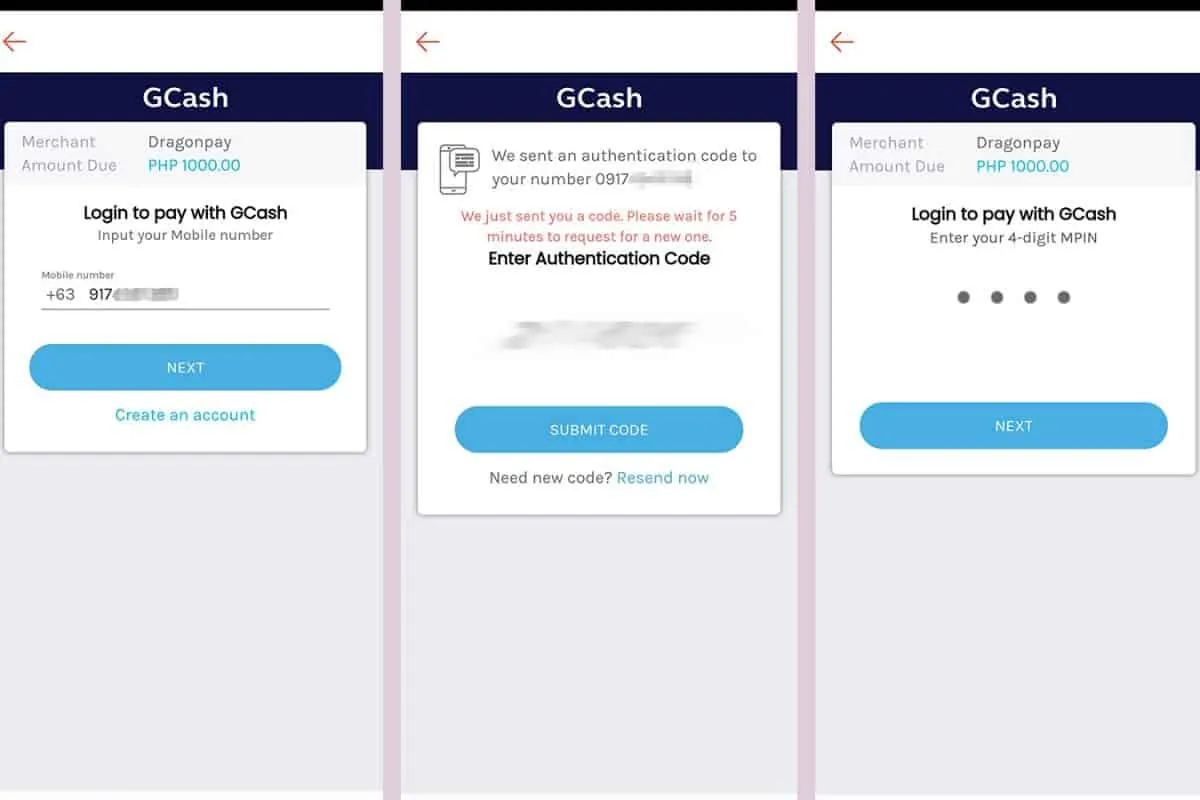The height and width of the screenshot is (800, 1200).
Task: Click the Resend now link
Action: (x=663, y=478)
